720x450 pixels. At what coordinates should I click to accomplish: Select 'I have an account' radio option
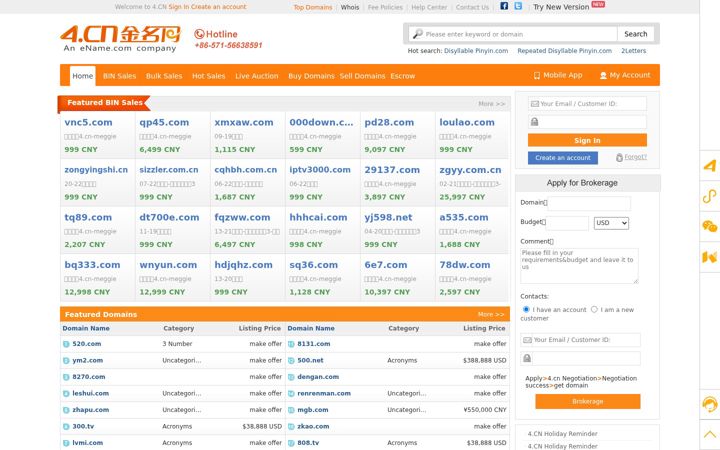point(526,309)
